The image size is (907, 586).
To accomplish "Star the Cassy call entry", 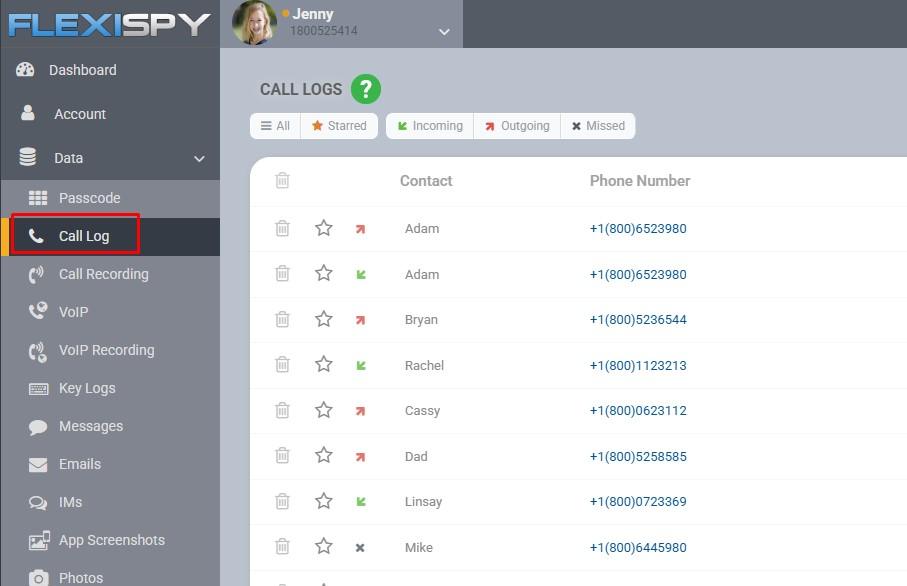I will coord(324,410).
